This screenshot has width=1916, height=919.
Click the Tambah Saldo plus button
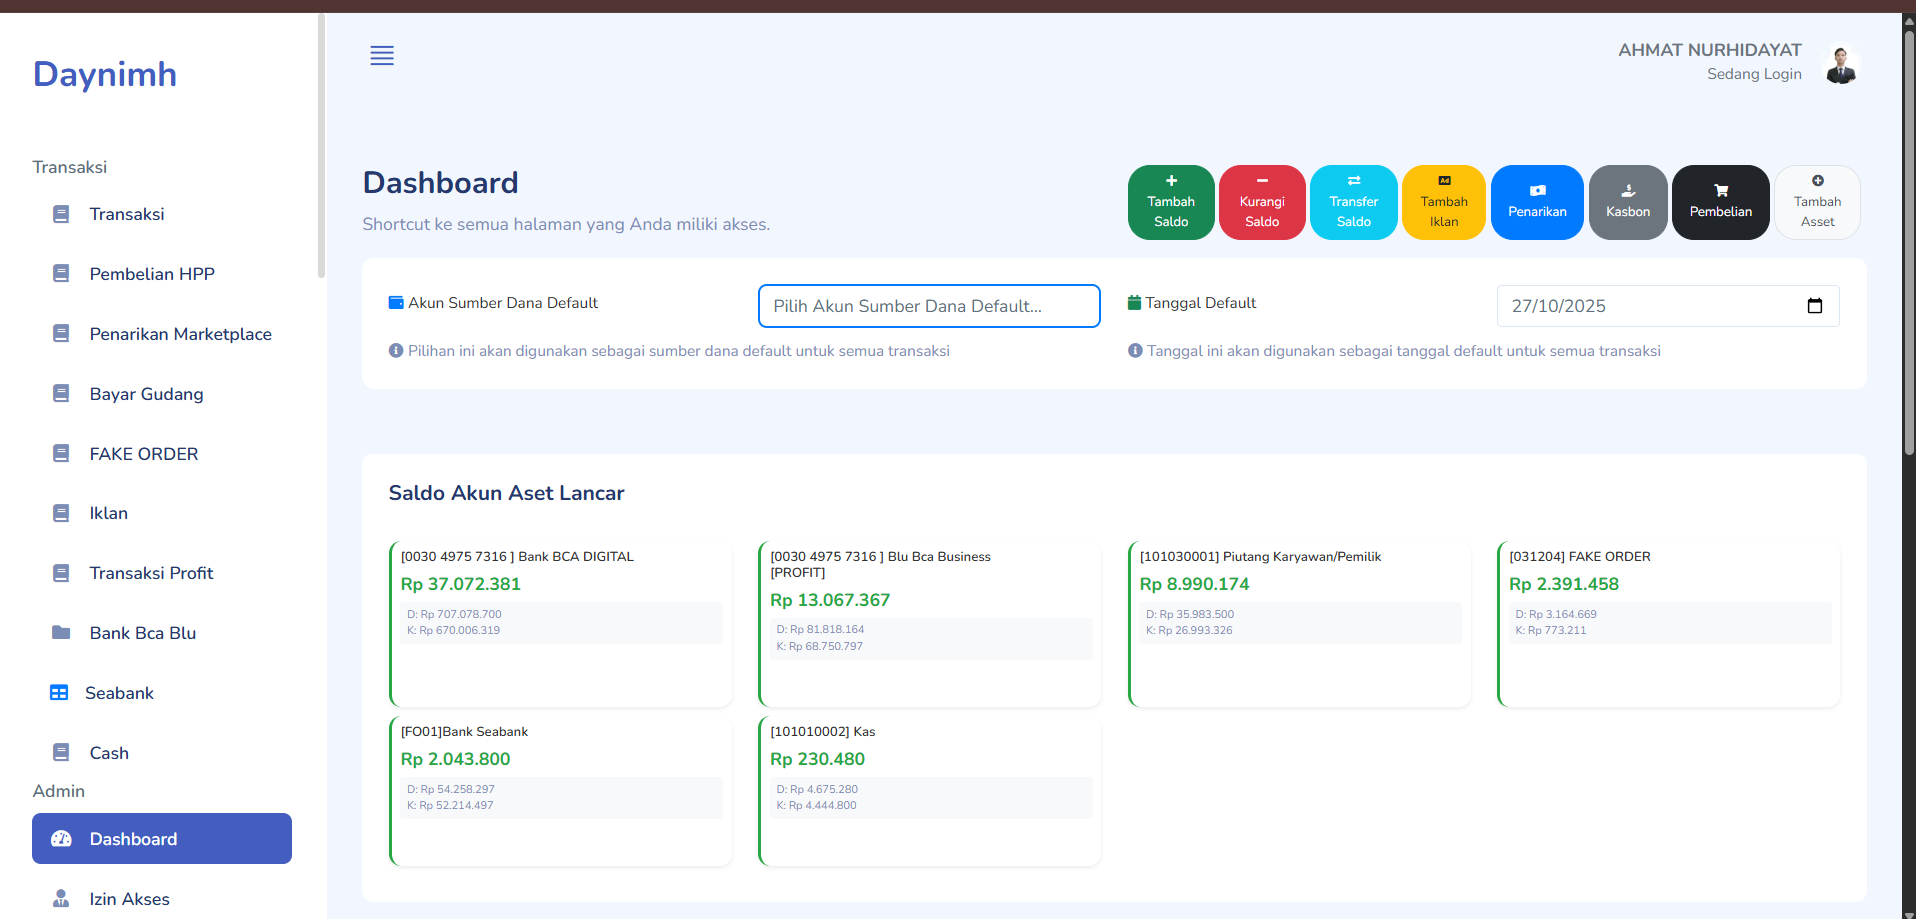tap(1170, 202)
